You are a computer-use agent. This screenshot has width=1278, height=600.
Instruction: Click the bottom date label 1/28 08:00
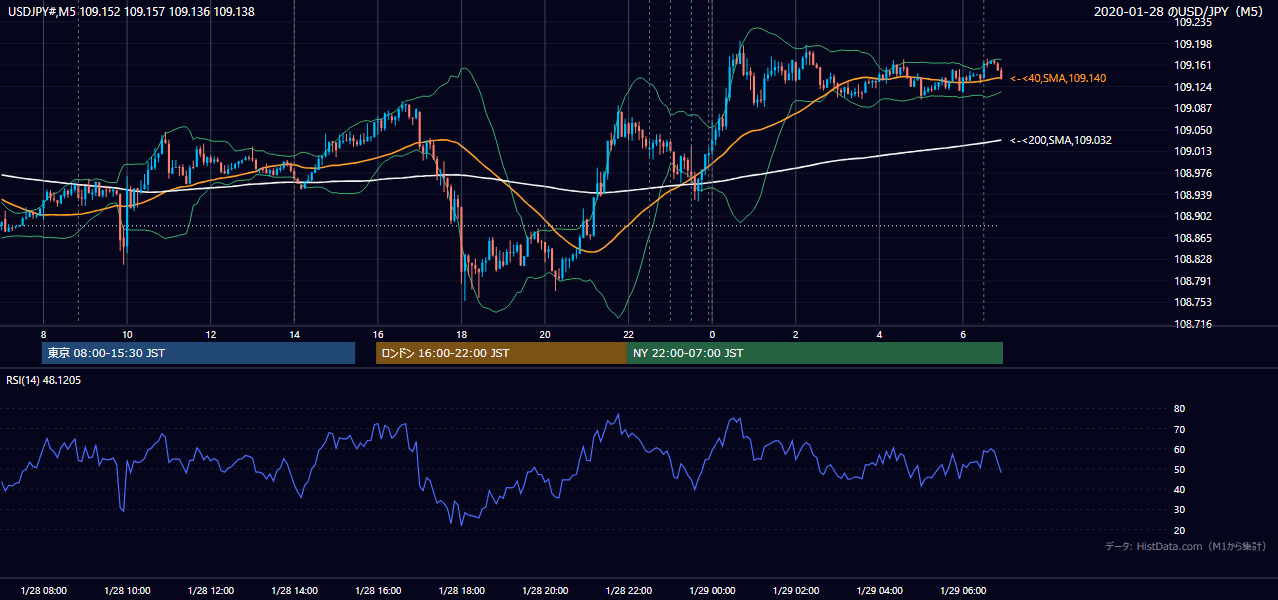(43, 591)
